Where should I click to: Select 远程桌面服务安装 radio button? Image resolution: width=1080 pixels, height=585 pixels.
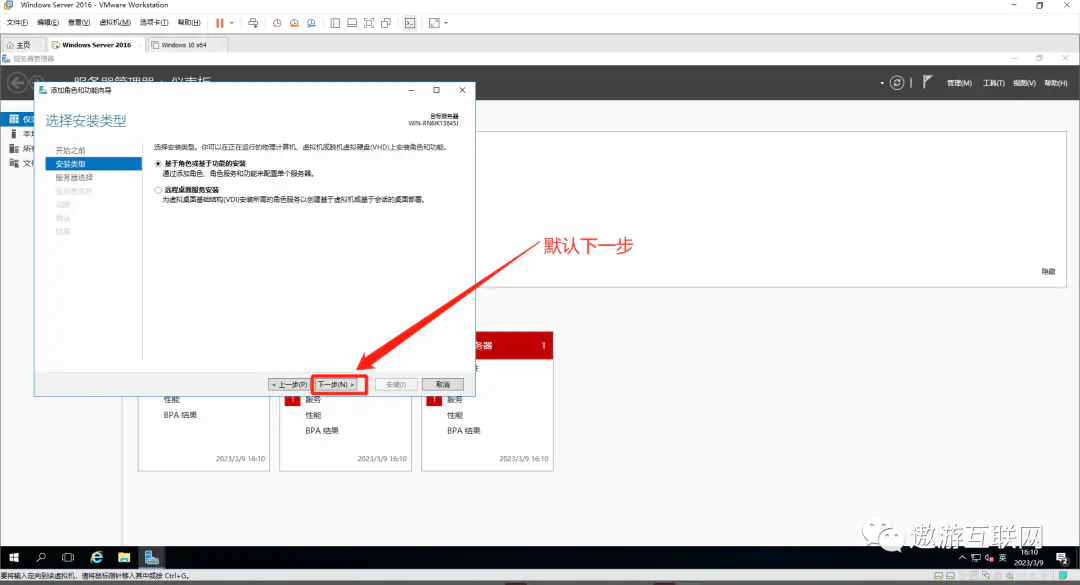(x=158, y=190)
